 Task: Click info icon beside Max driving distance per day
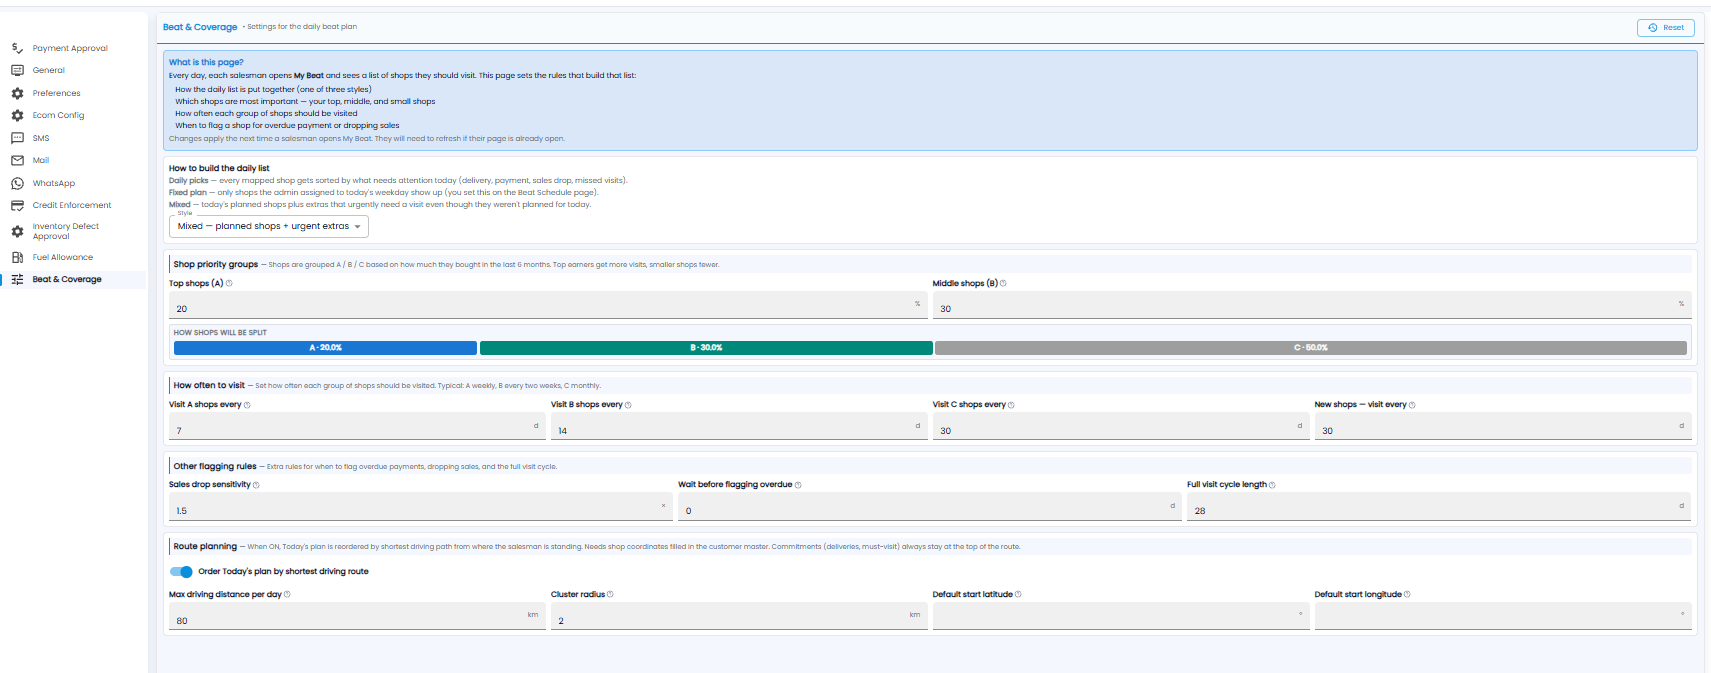tap(287, 594)
